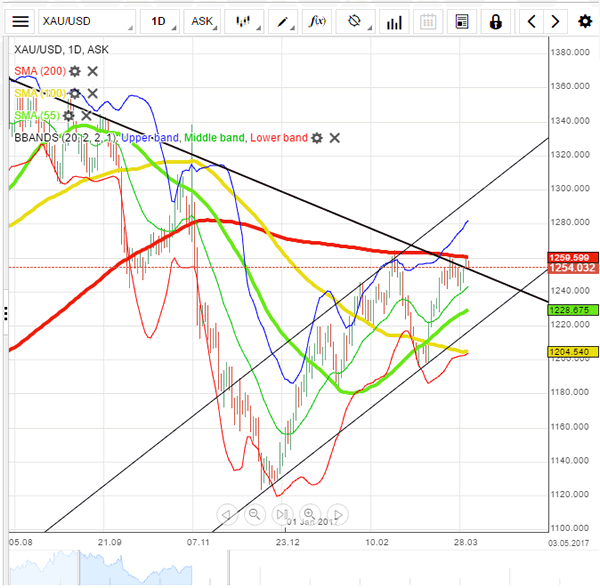The width and height of the screenshot is (600, 588).
Task: Click the 1204.540 yellow price tag
Action: [573, 352]
